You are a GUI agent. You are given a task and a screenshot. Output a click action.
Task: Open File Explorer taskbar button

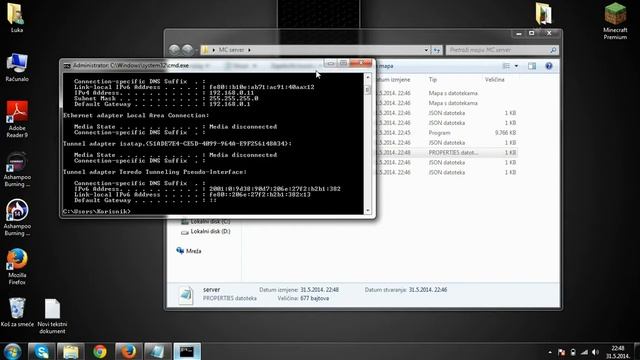pyautogui.click(x=71, y=351)
